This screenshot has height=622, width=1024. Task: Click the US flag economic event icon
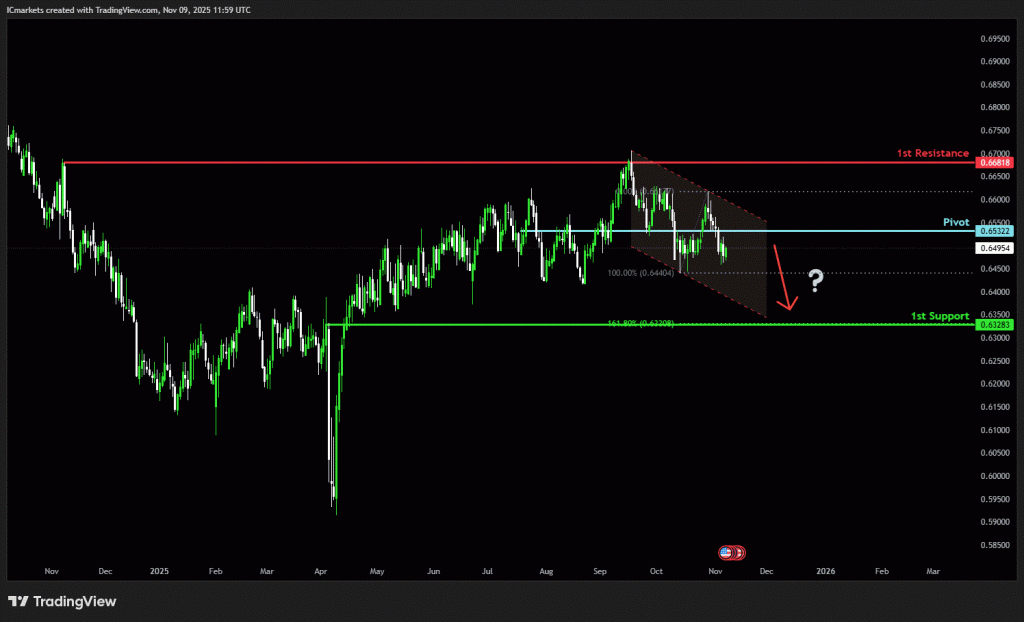click(x=726, y=552)
